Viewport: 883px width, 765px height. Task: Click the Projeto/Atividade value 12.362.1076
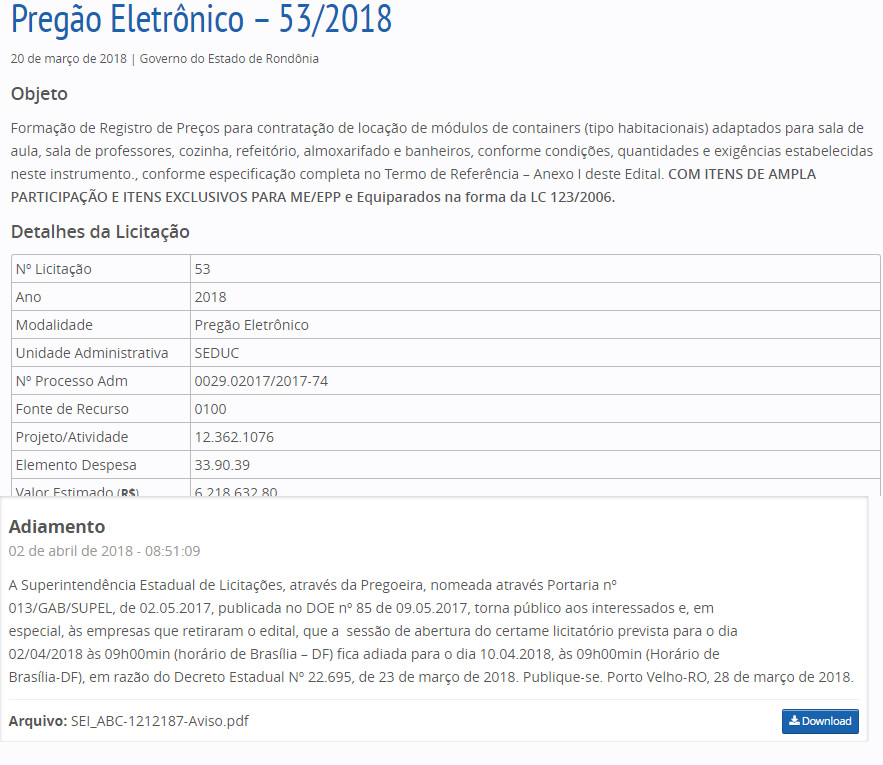[x=234, y=437]
